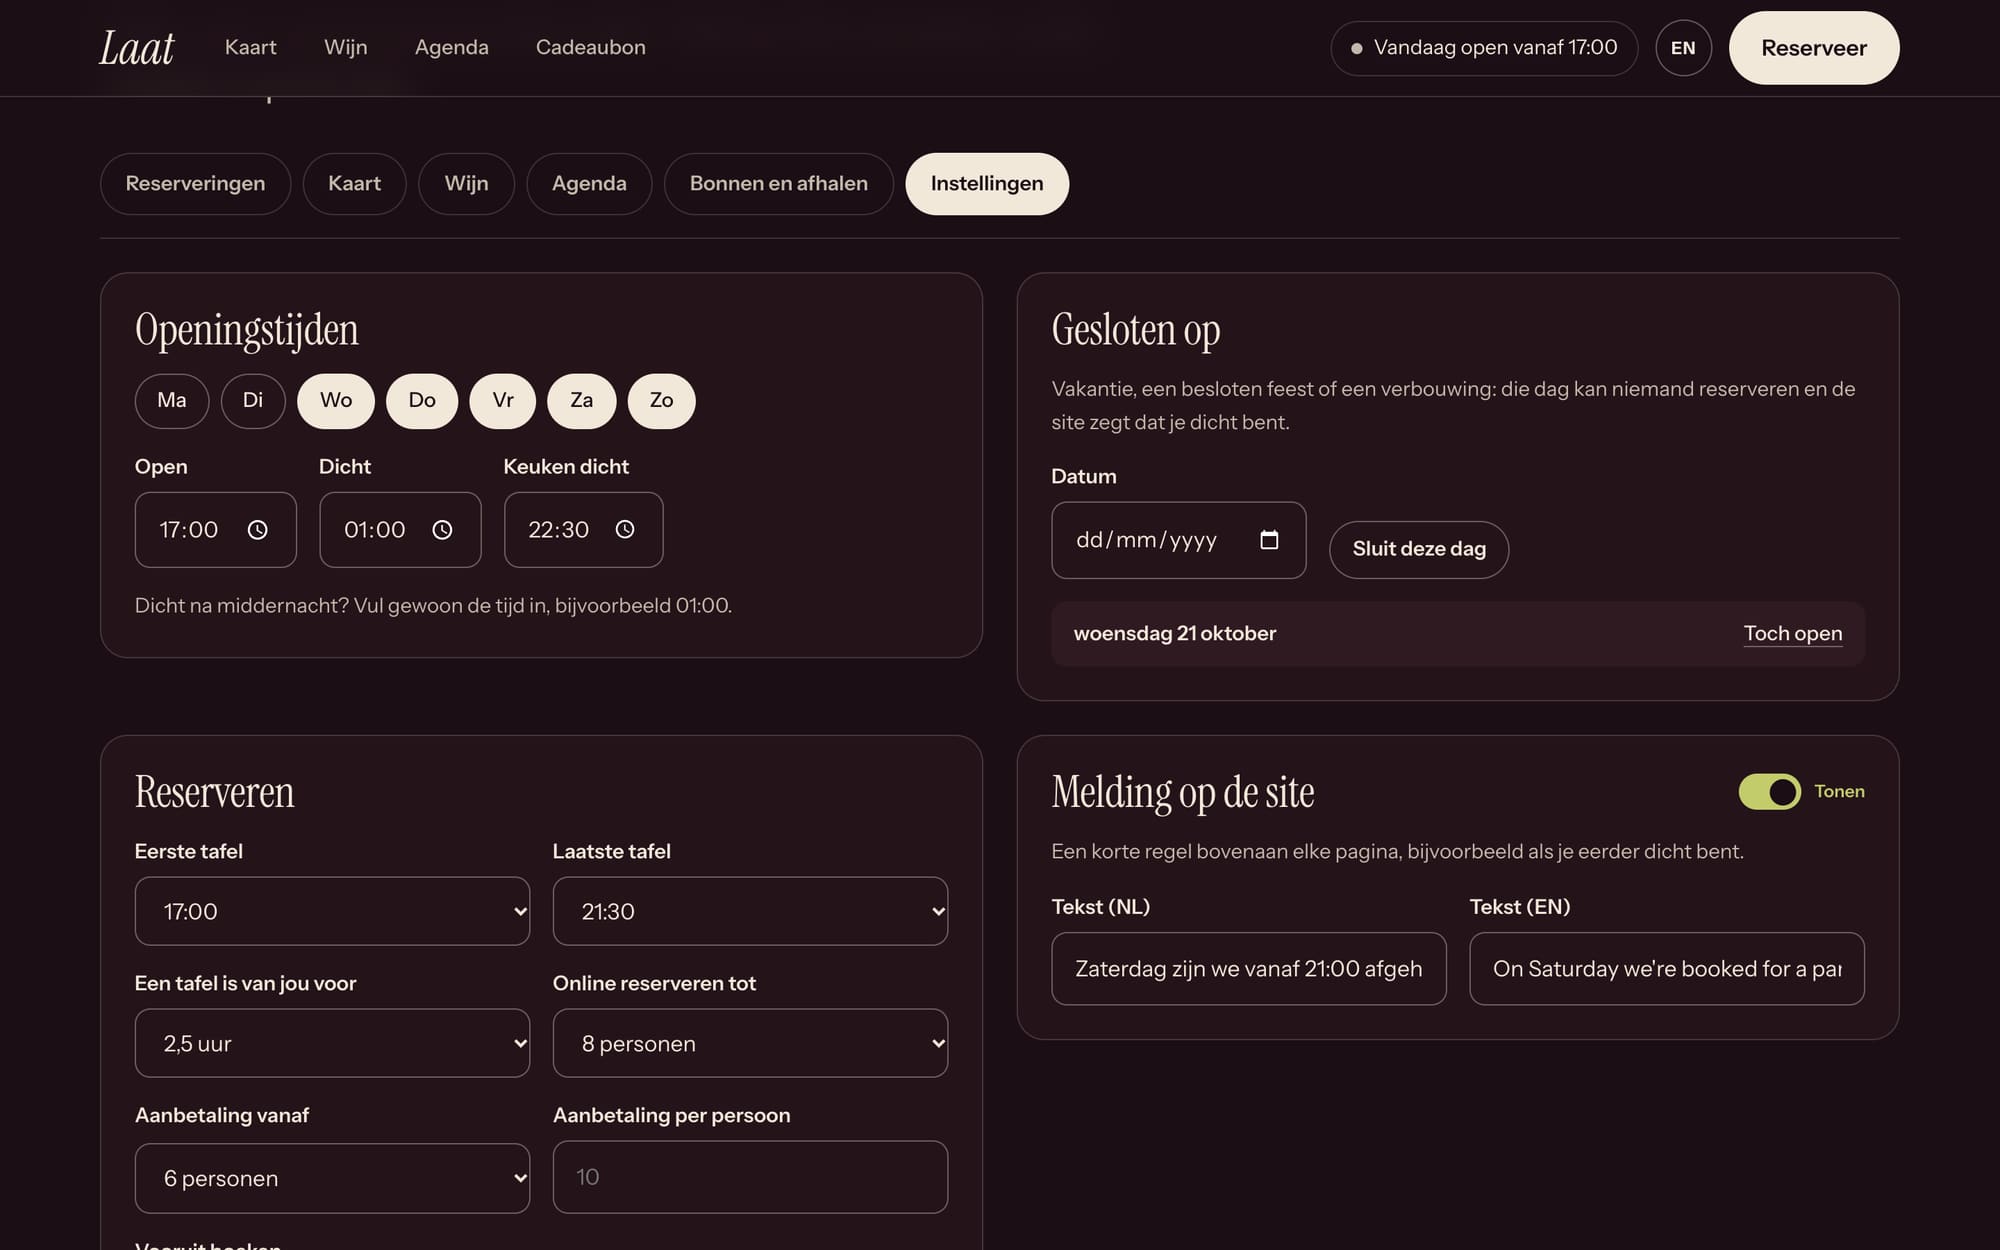Toggle Thursday (Do) opening day
The width and height of the screenshot is (2000, 1250).
[x=422, y=401]
